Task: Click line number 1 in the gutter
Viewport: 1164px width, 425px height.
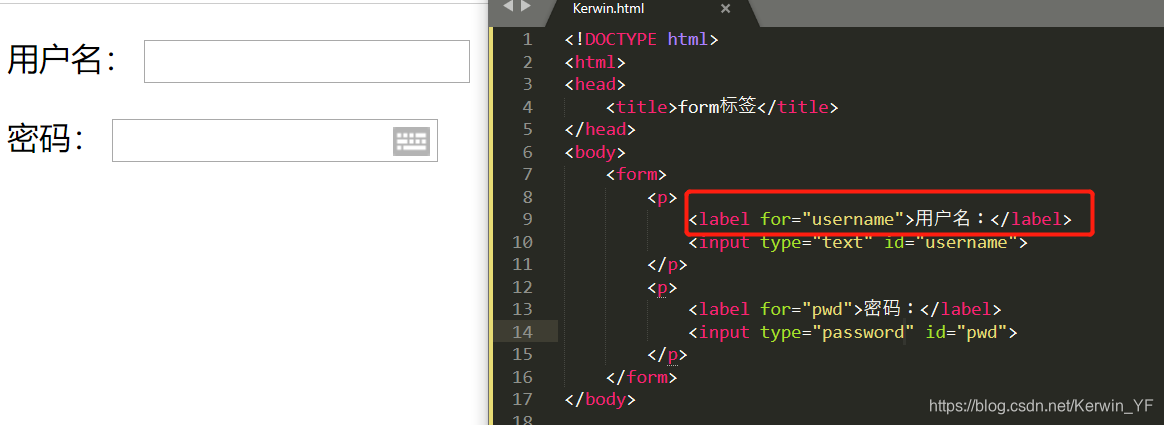Action: tap(527, 39)
